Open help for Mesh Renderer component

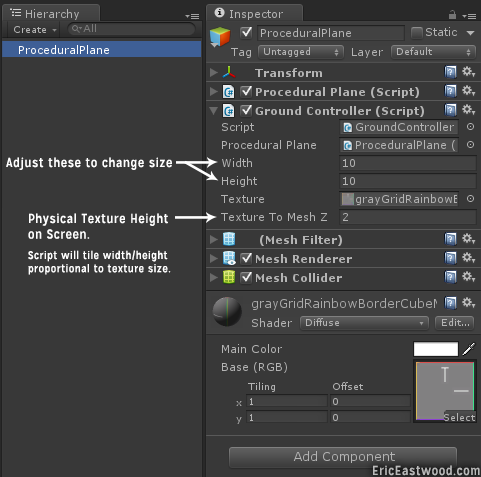point(450,258)
